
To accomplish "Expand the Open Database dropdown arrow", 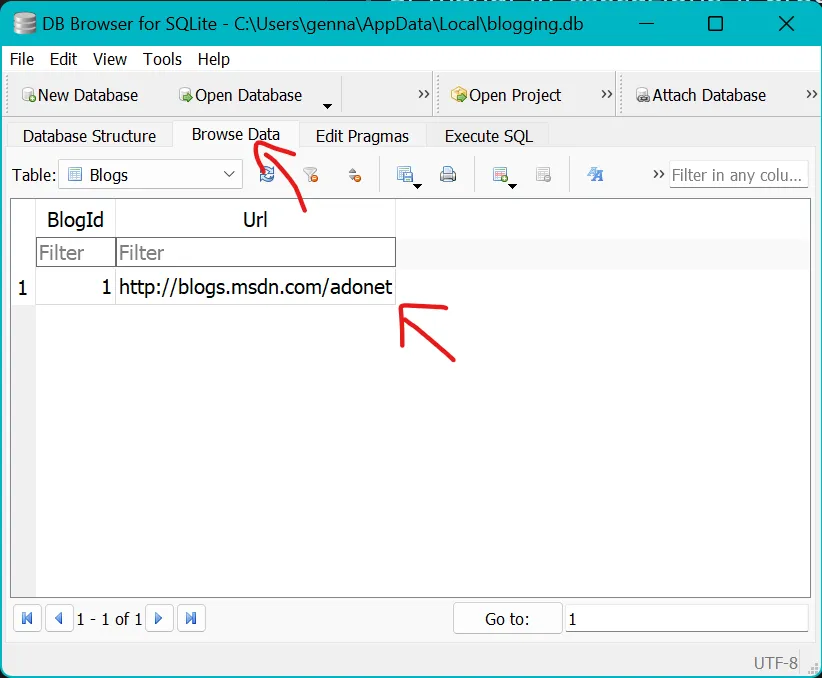I will pos(327,106).
